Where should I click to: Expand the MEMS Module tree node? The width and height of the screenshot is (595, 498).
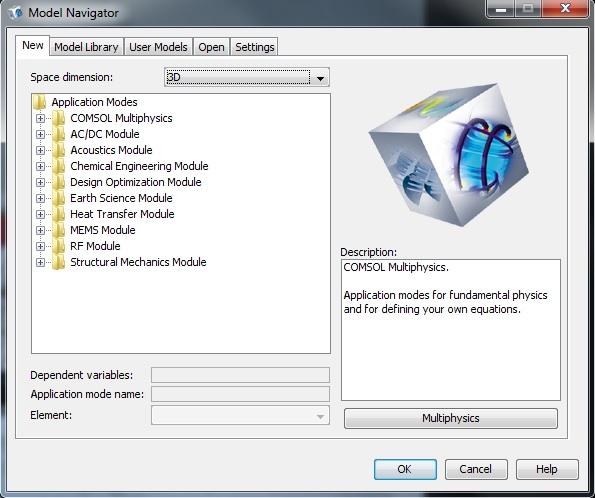tap(40, 230)
